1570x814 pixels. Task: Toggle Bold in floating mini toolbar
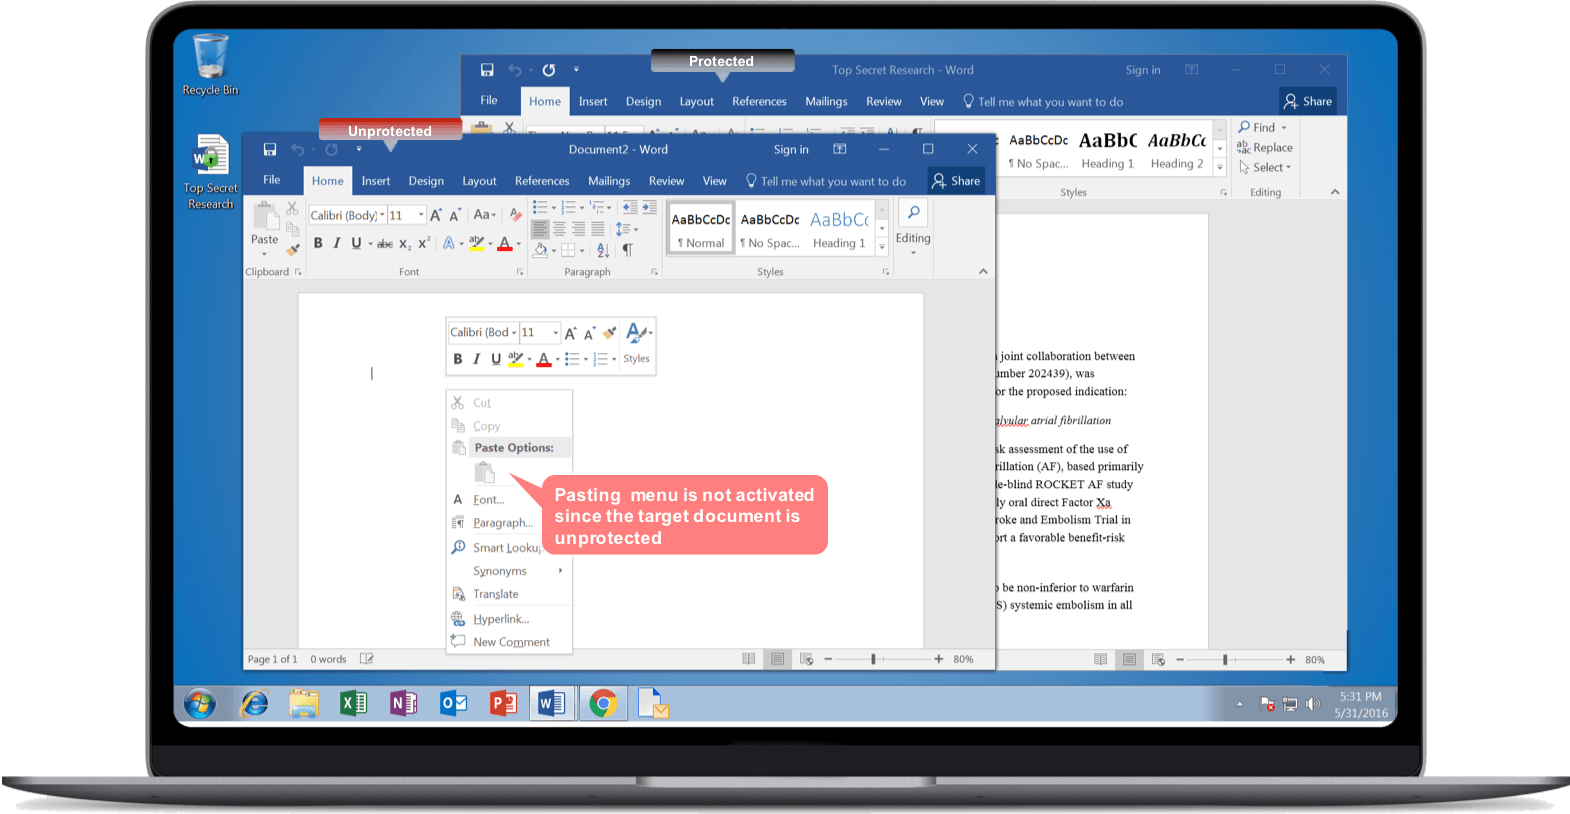coord(458,359)
